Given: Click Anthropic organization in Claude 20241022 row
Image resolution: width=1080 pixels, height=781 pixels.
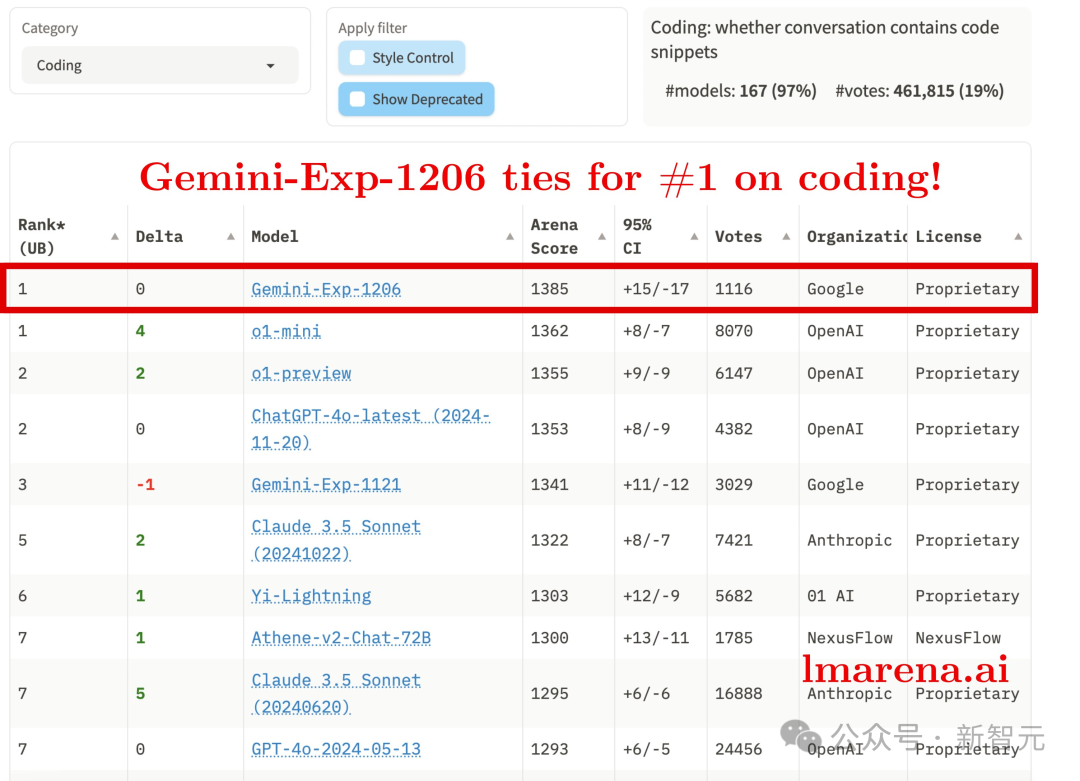Looking at the screenshot, I should 849,540.
